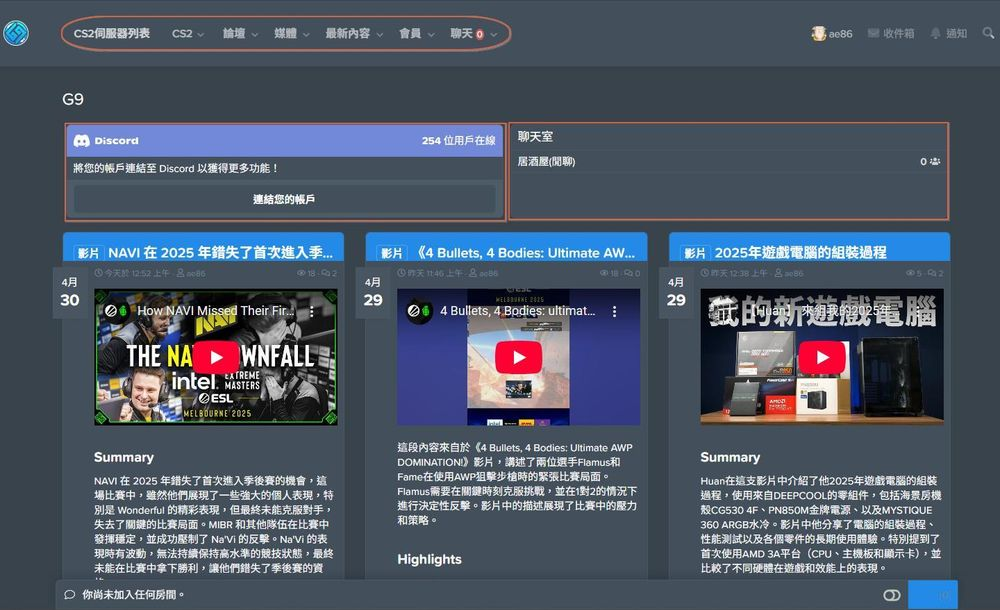Screen dimensions: 1000x610
Task: Click the 連結您的帳戶 button
Action: [x=284, y=199]
